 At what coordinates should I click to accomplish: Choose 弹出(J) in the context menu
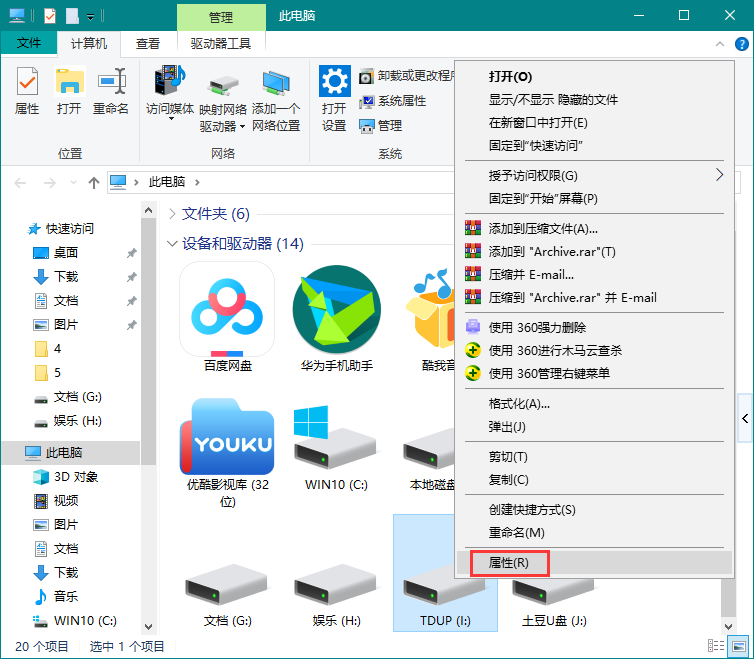point(594,427)
